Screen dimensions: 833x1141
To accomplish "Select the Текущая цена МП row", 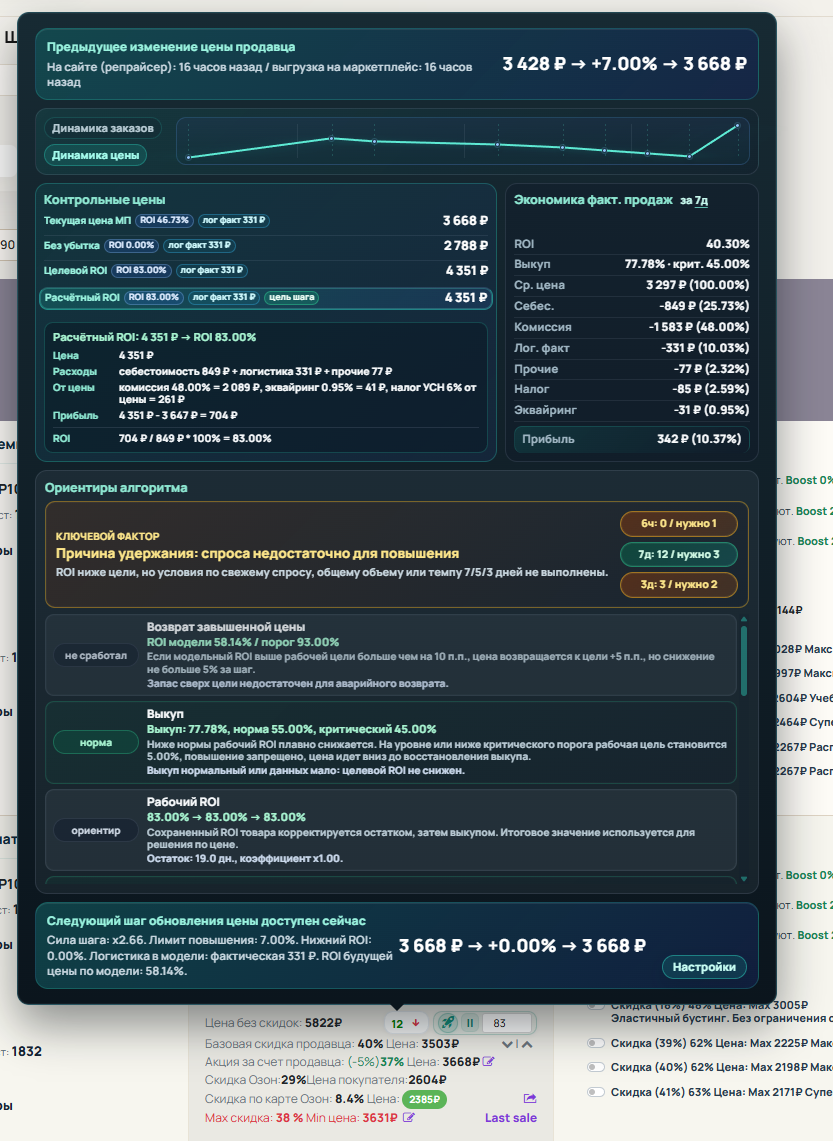I will [x=266, y=220].
